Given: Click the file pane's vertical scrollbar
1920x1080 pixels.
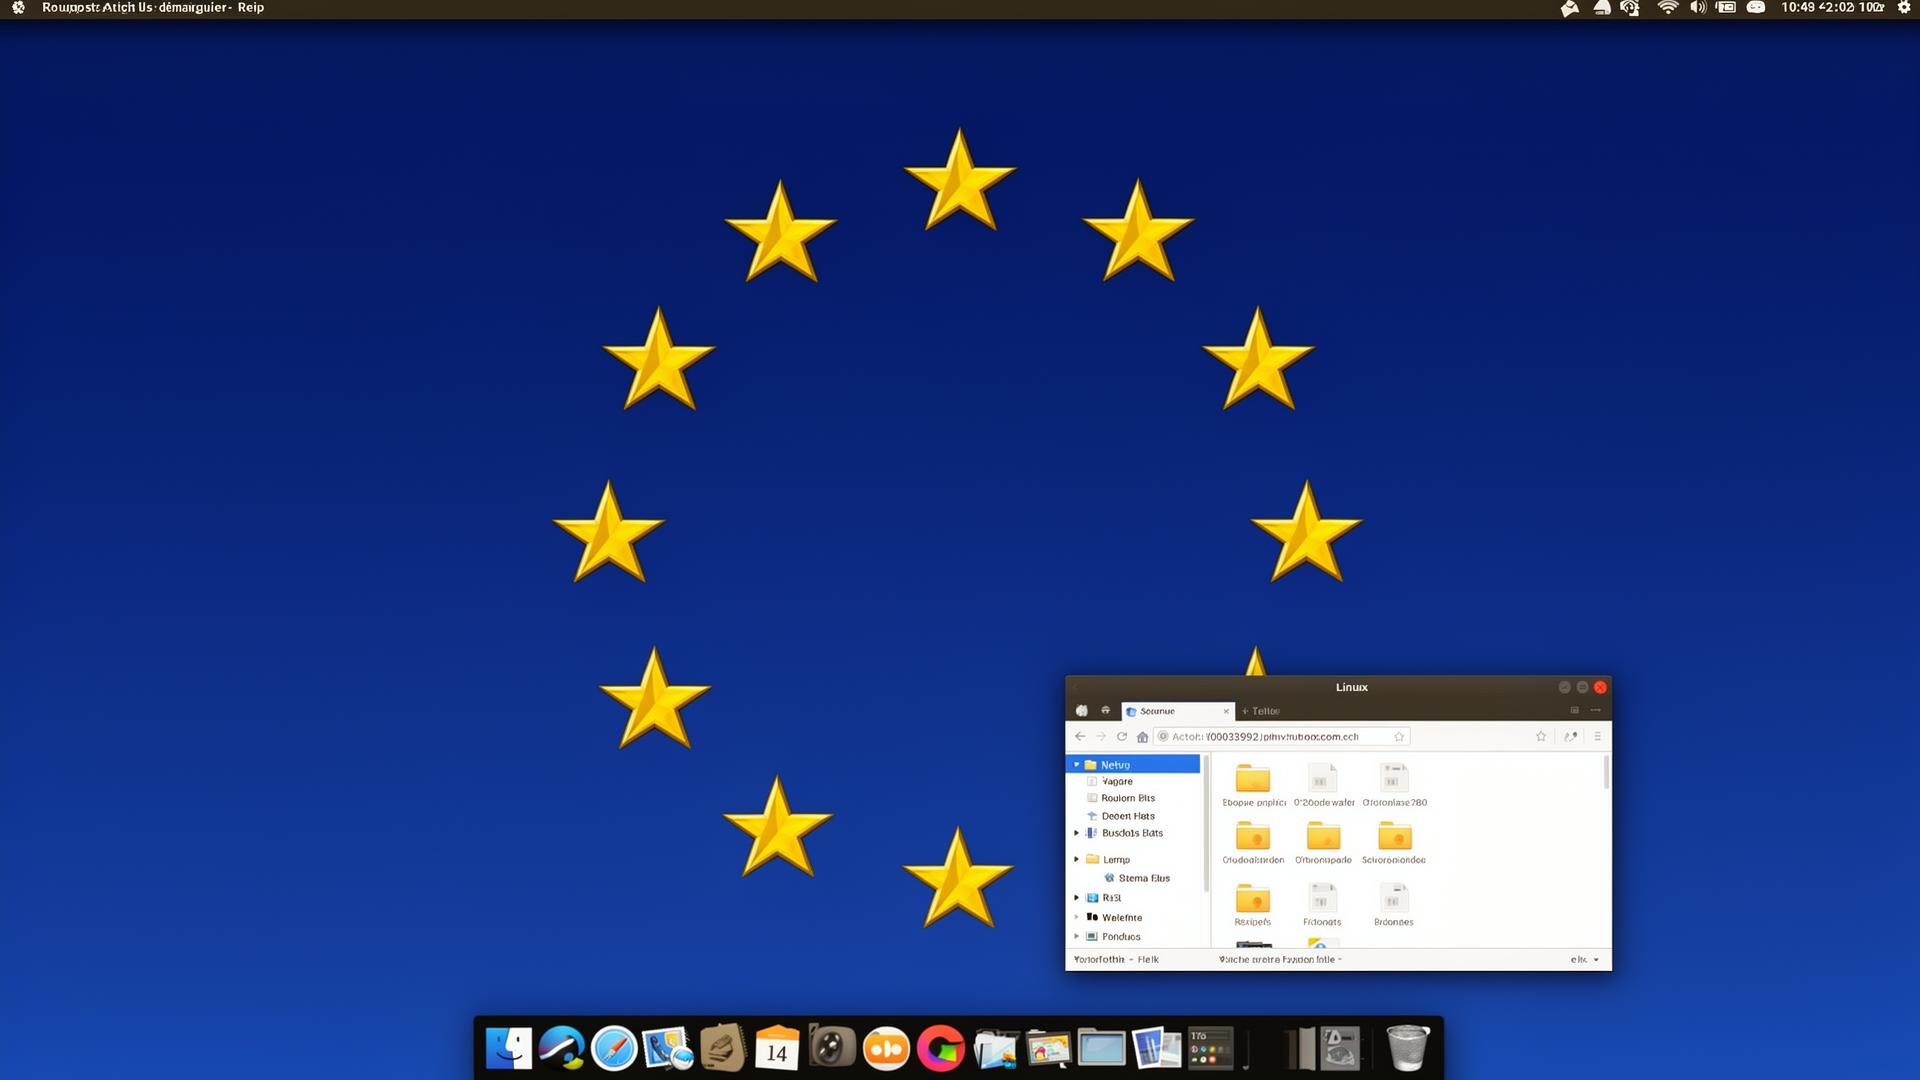Looking at the screenshot, I should [1606, 772].
